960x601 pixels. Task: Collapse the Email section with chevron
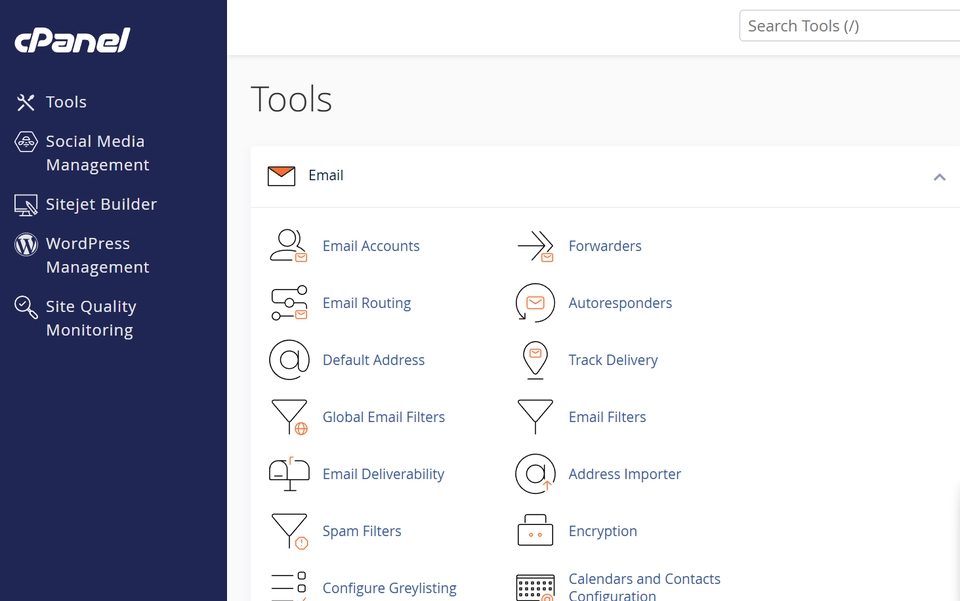939,177
